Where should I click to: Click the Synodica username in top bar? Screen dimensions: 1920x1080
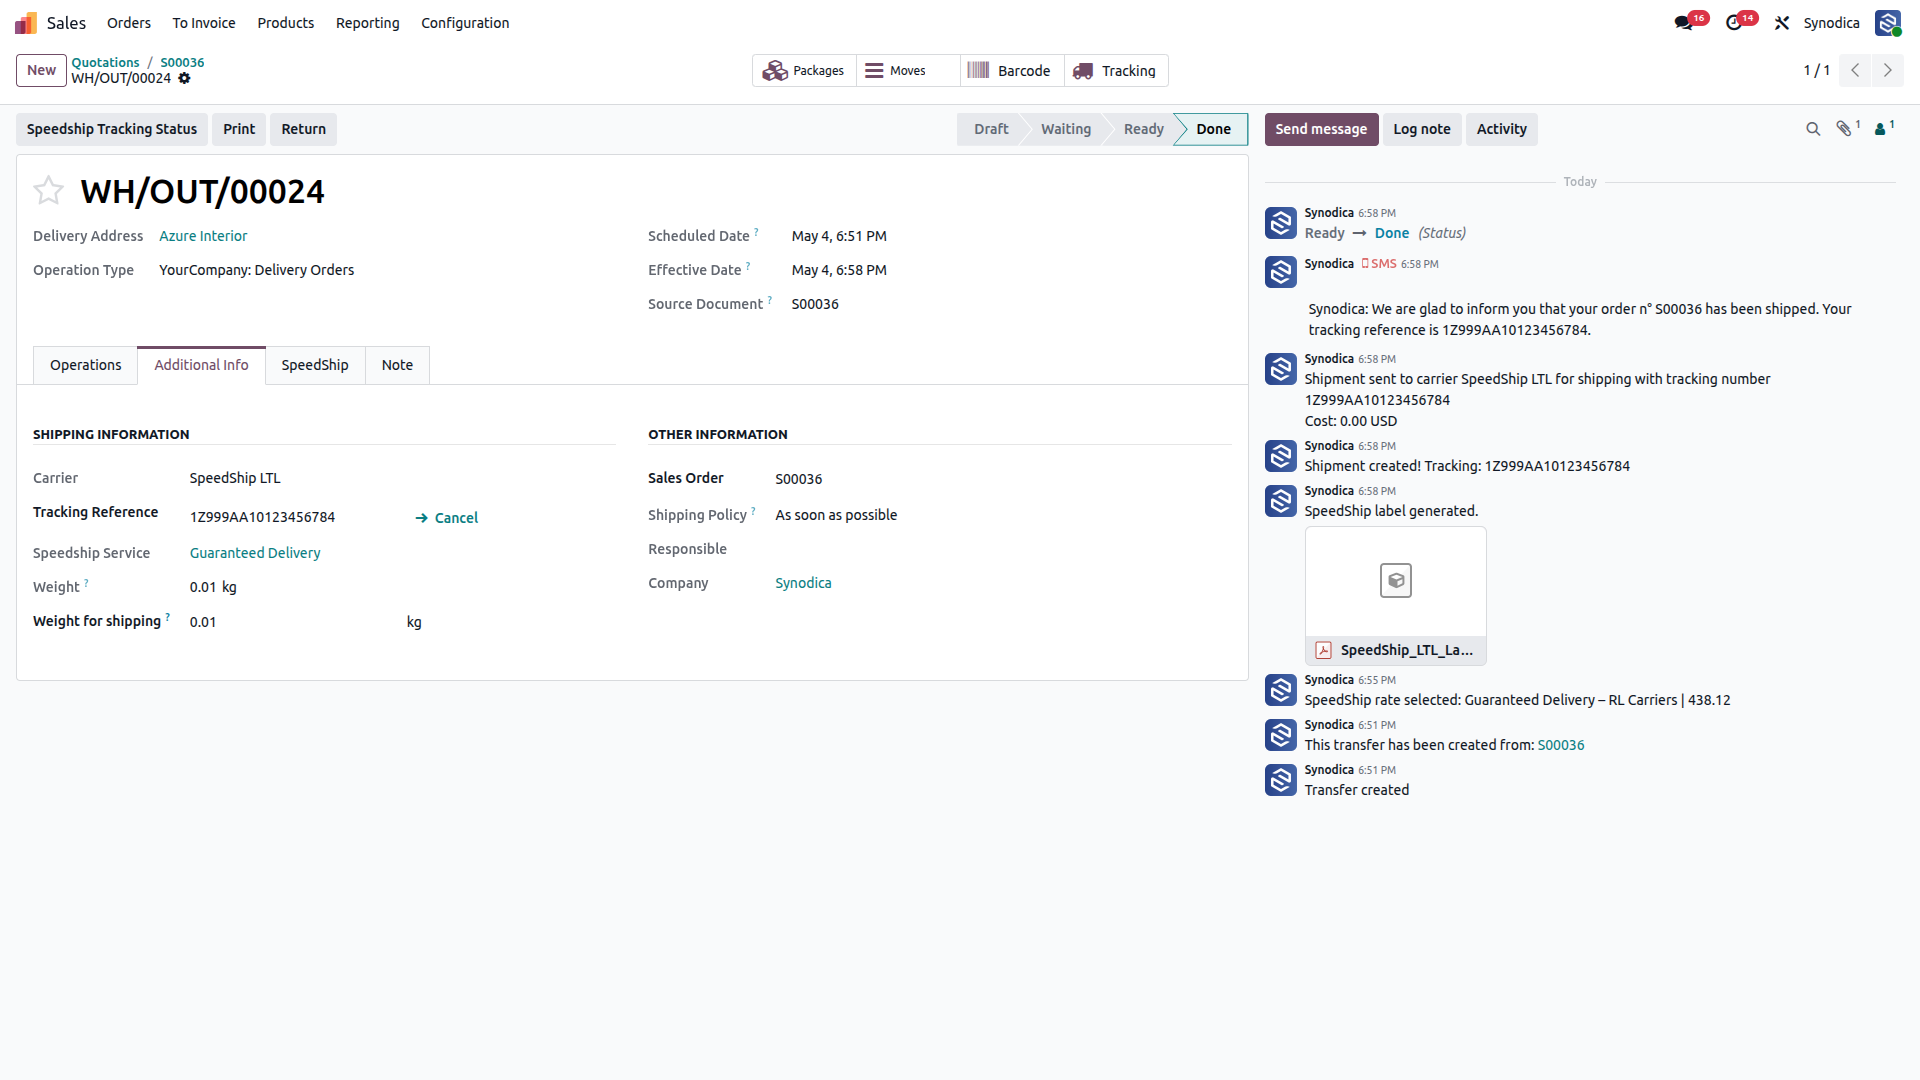pyautogui.click(x=1831, y=23)
